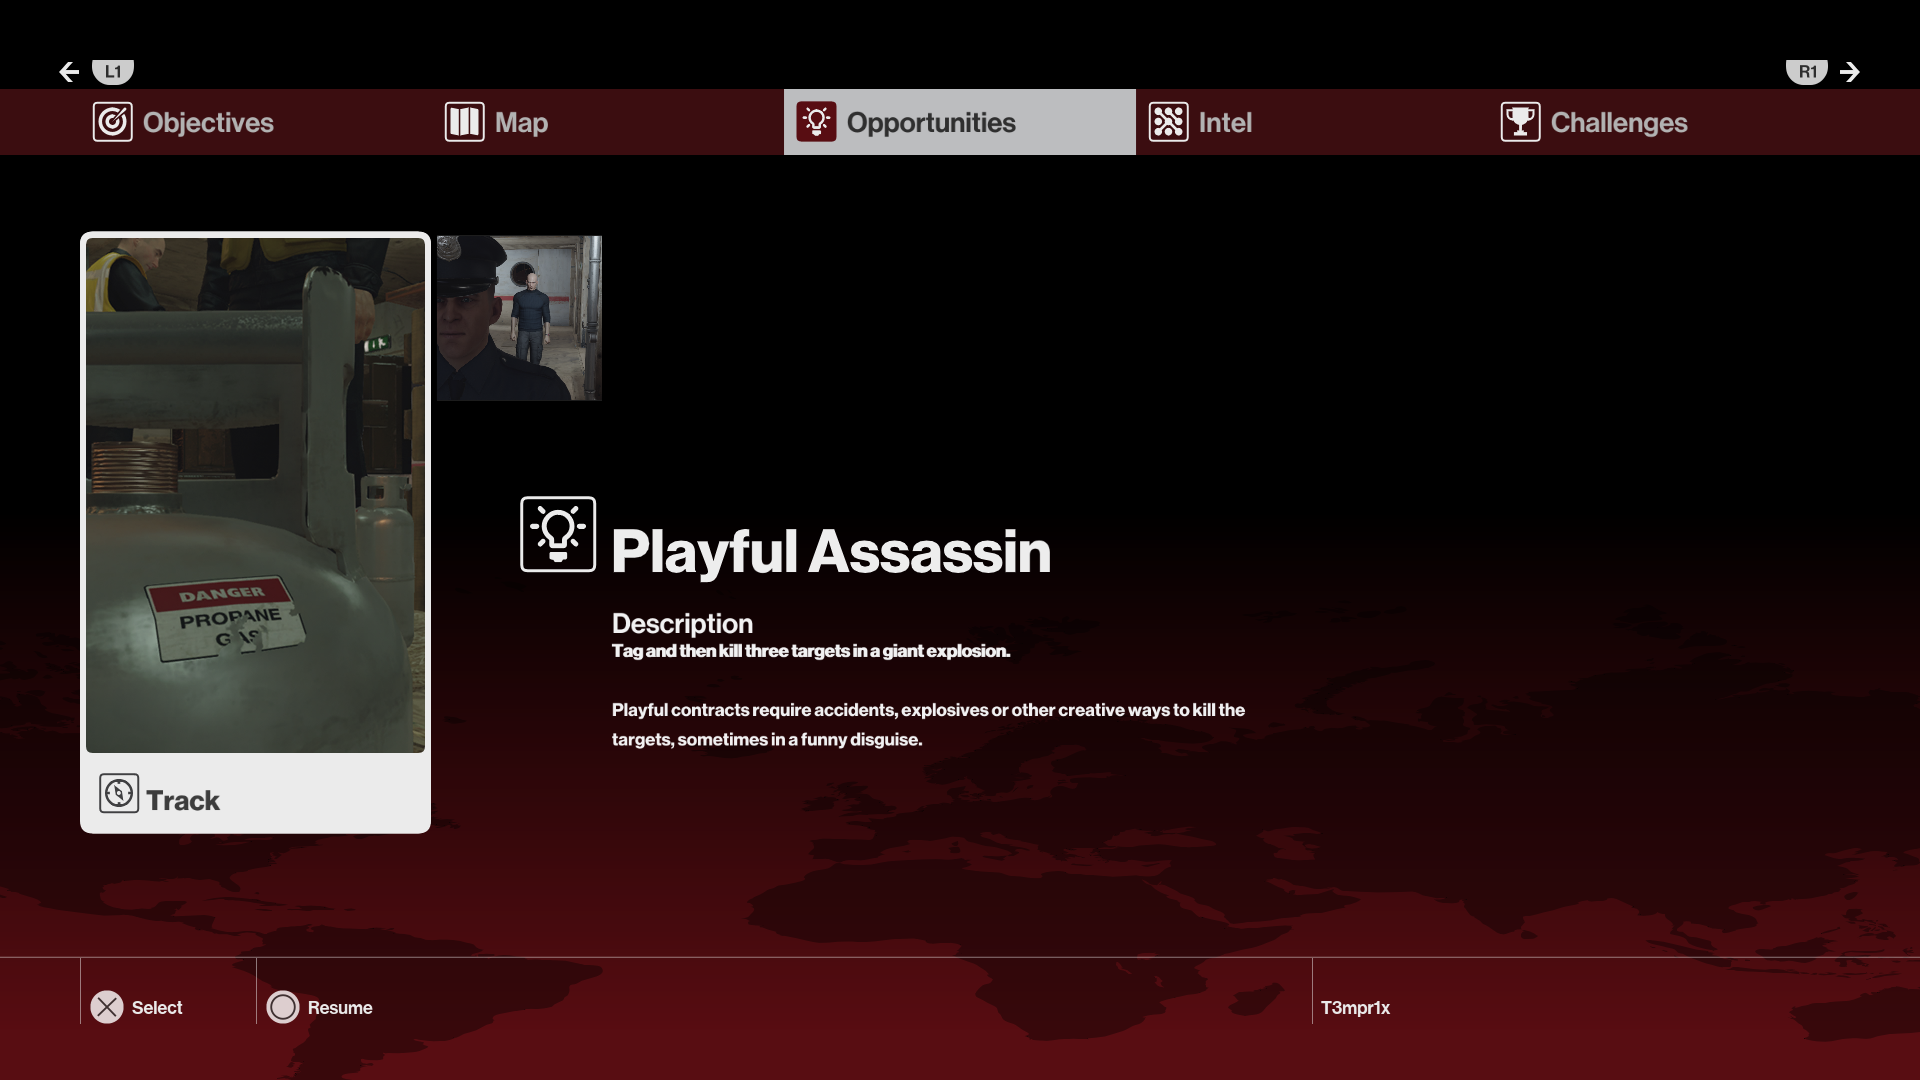Click the Challenges trophy icon

click(1520, 122)
